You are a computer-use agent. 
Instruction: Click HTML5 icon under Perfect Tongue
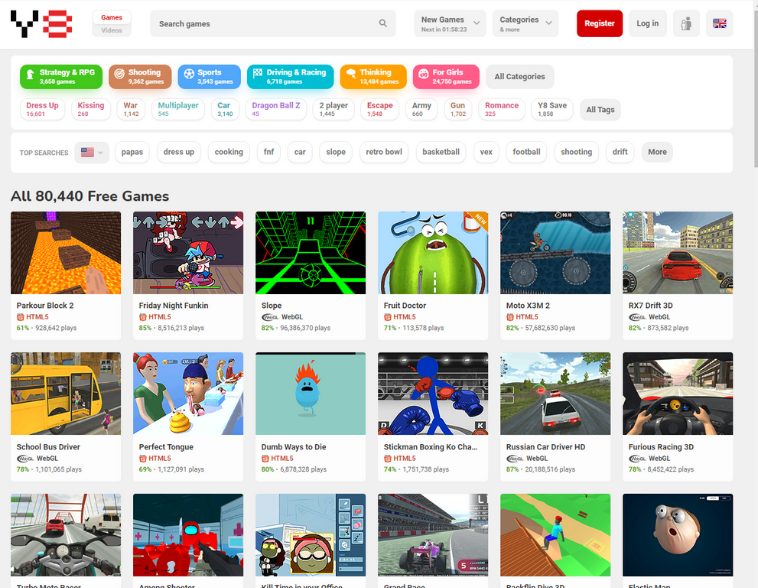(x=143, y=458)
